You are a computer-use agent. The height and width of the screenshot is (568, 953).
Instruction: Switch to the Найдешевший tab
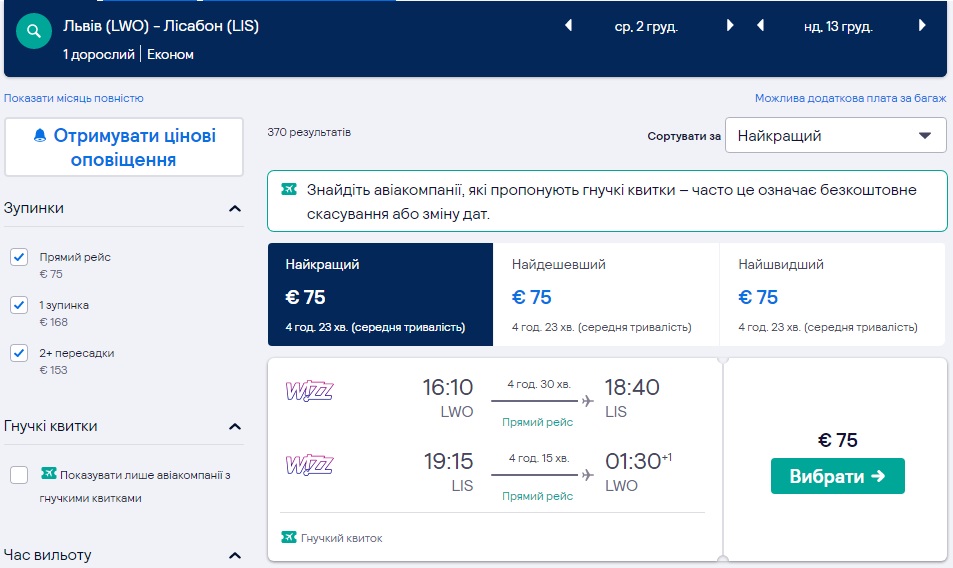pos(605,294)
